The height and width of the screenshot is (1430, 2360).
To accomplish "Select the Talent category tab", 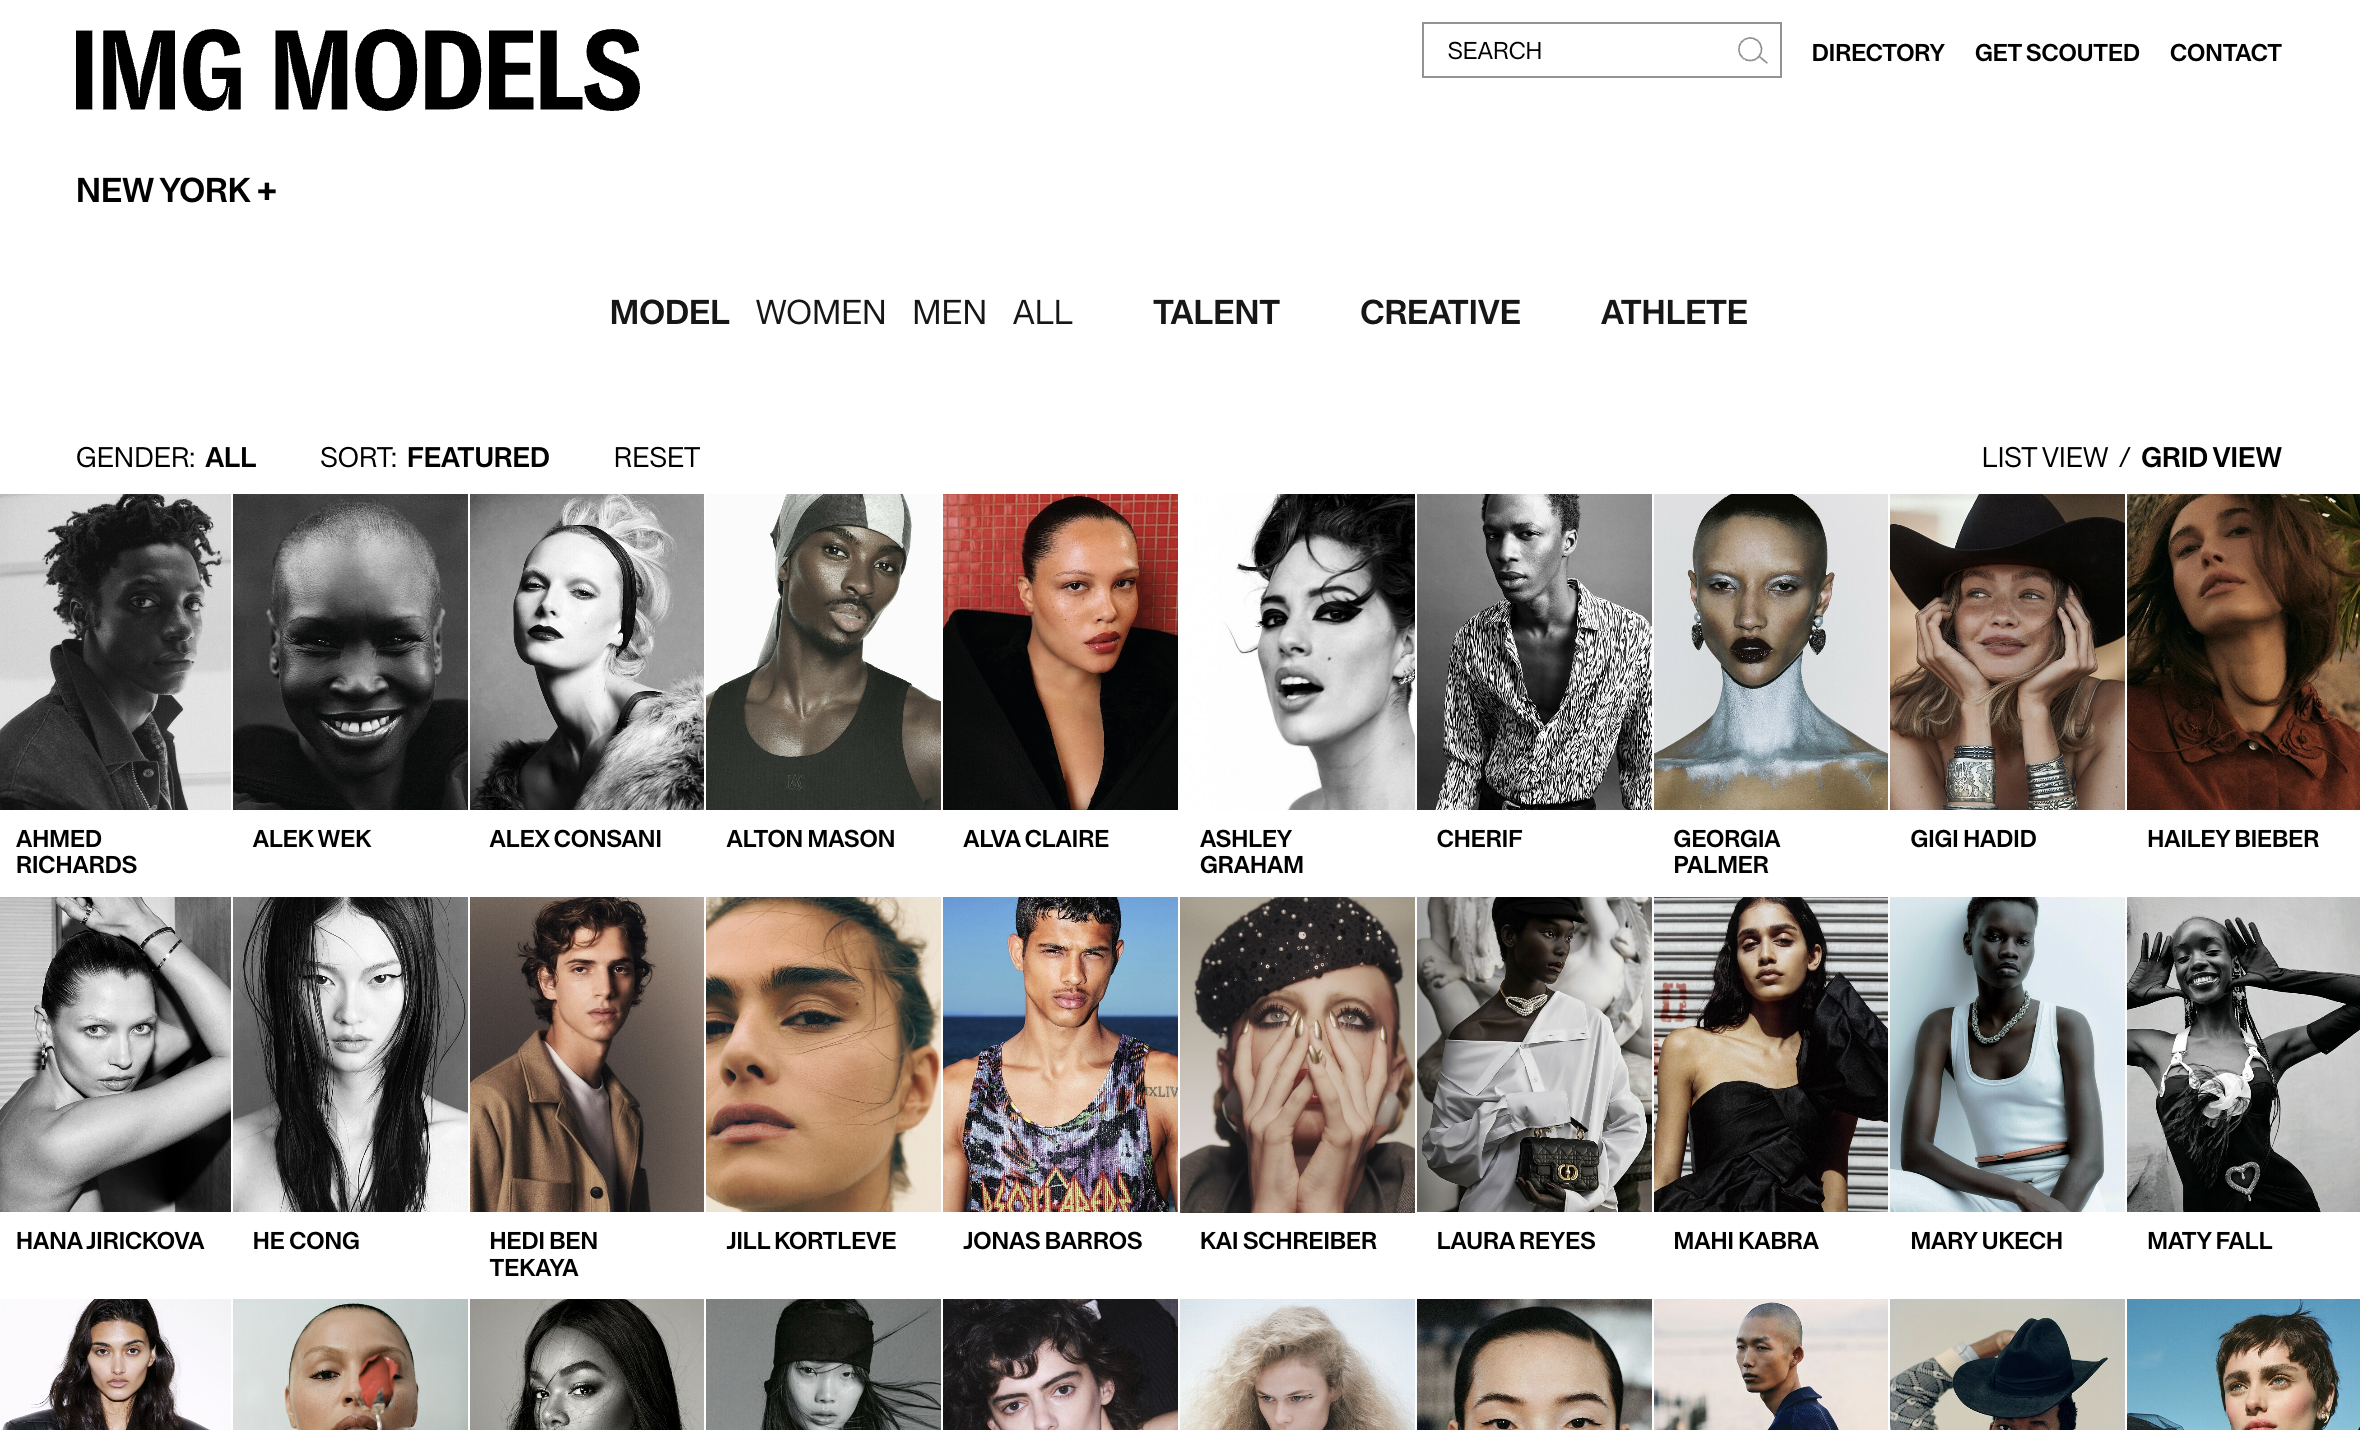I will coord(1216,313).
